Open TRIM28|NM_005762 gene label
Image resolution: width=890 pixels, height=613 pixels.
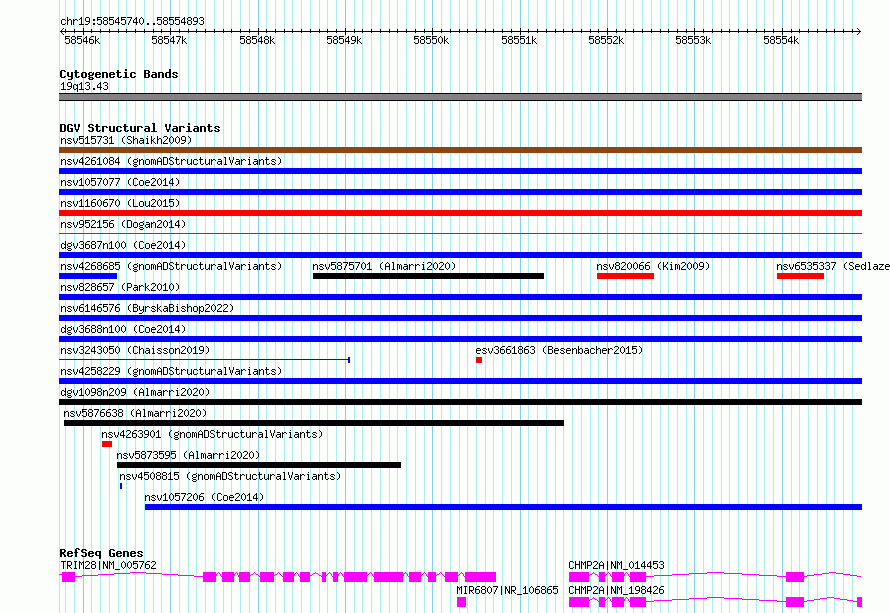point(108,565)
